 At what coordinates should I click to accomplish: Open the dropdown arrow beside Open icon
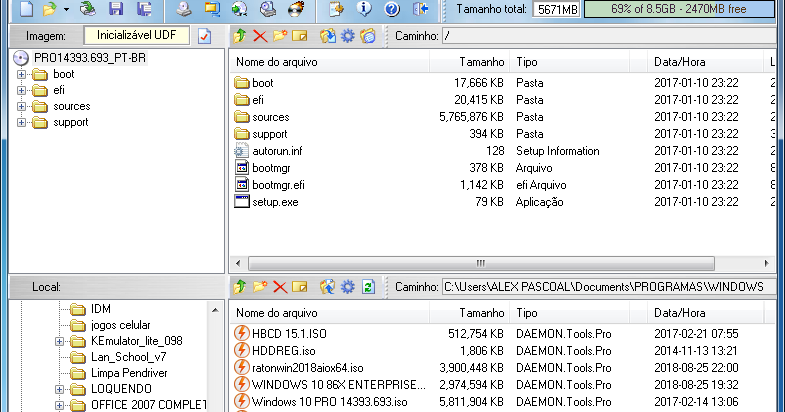(x=66, y=9)
